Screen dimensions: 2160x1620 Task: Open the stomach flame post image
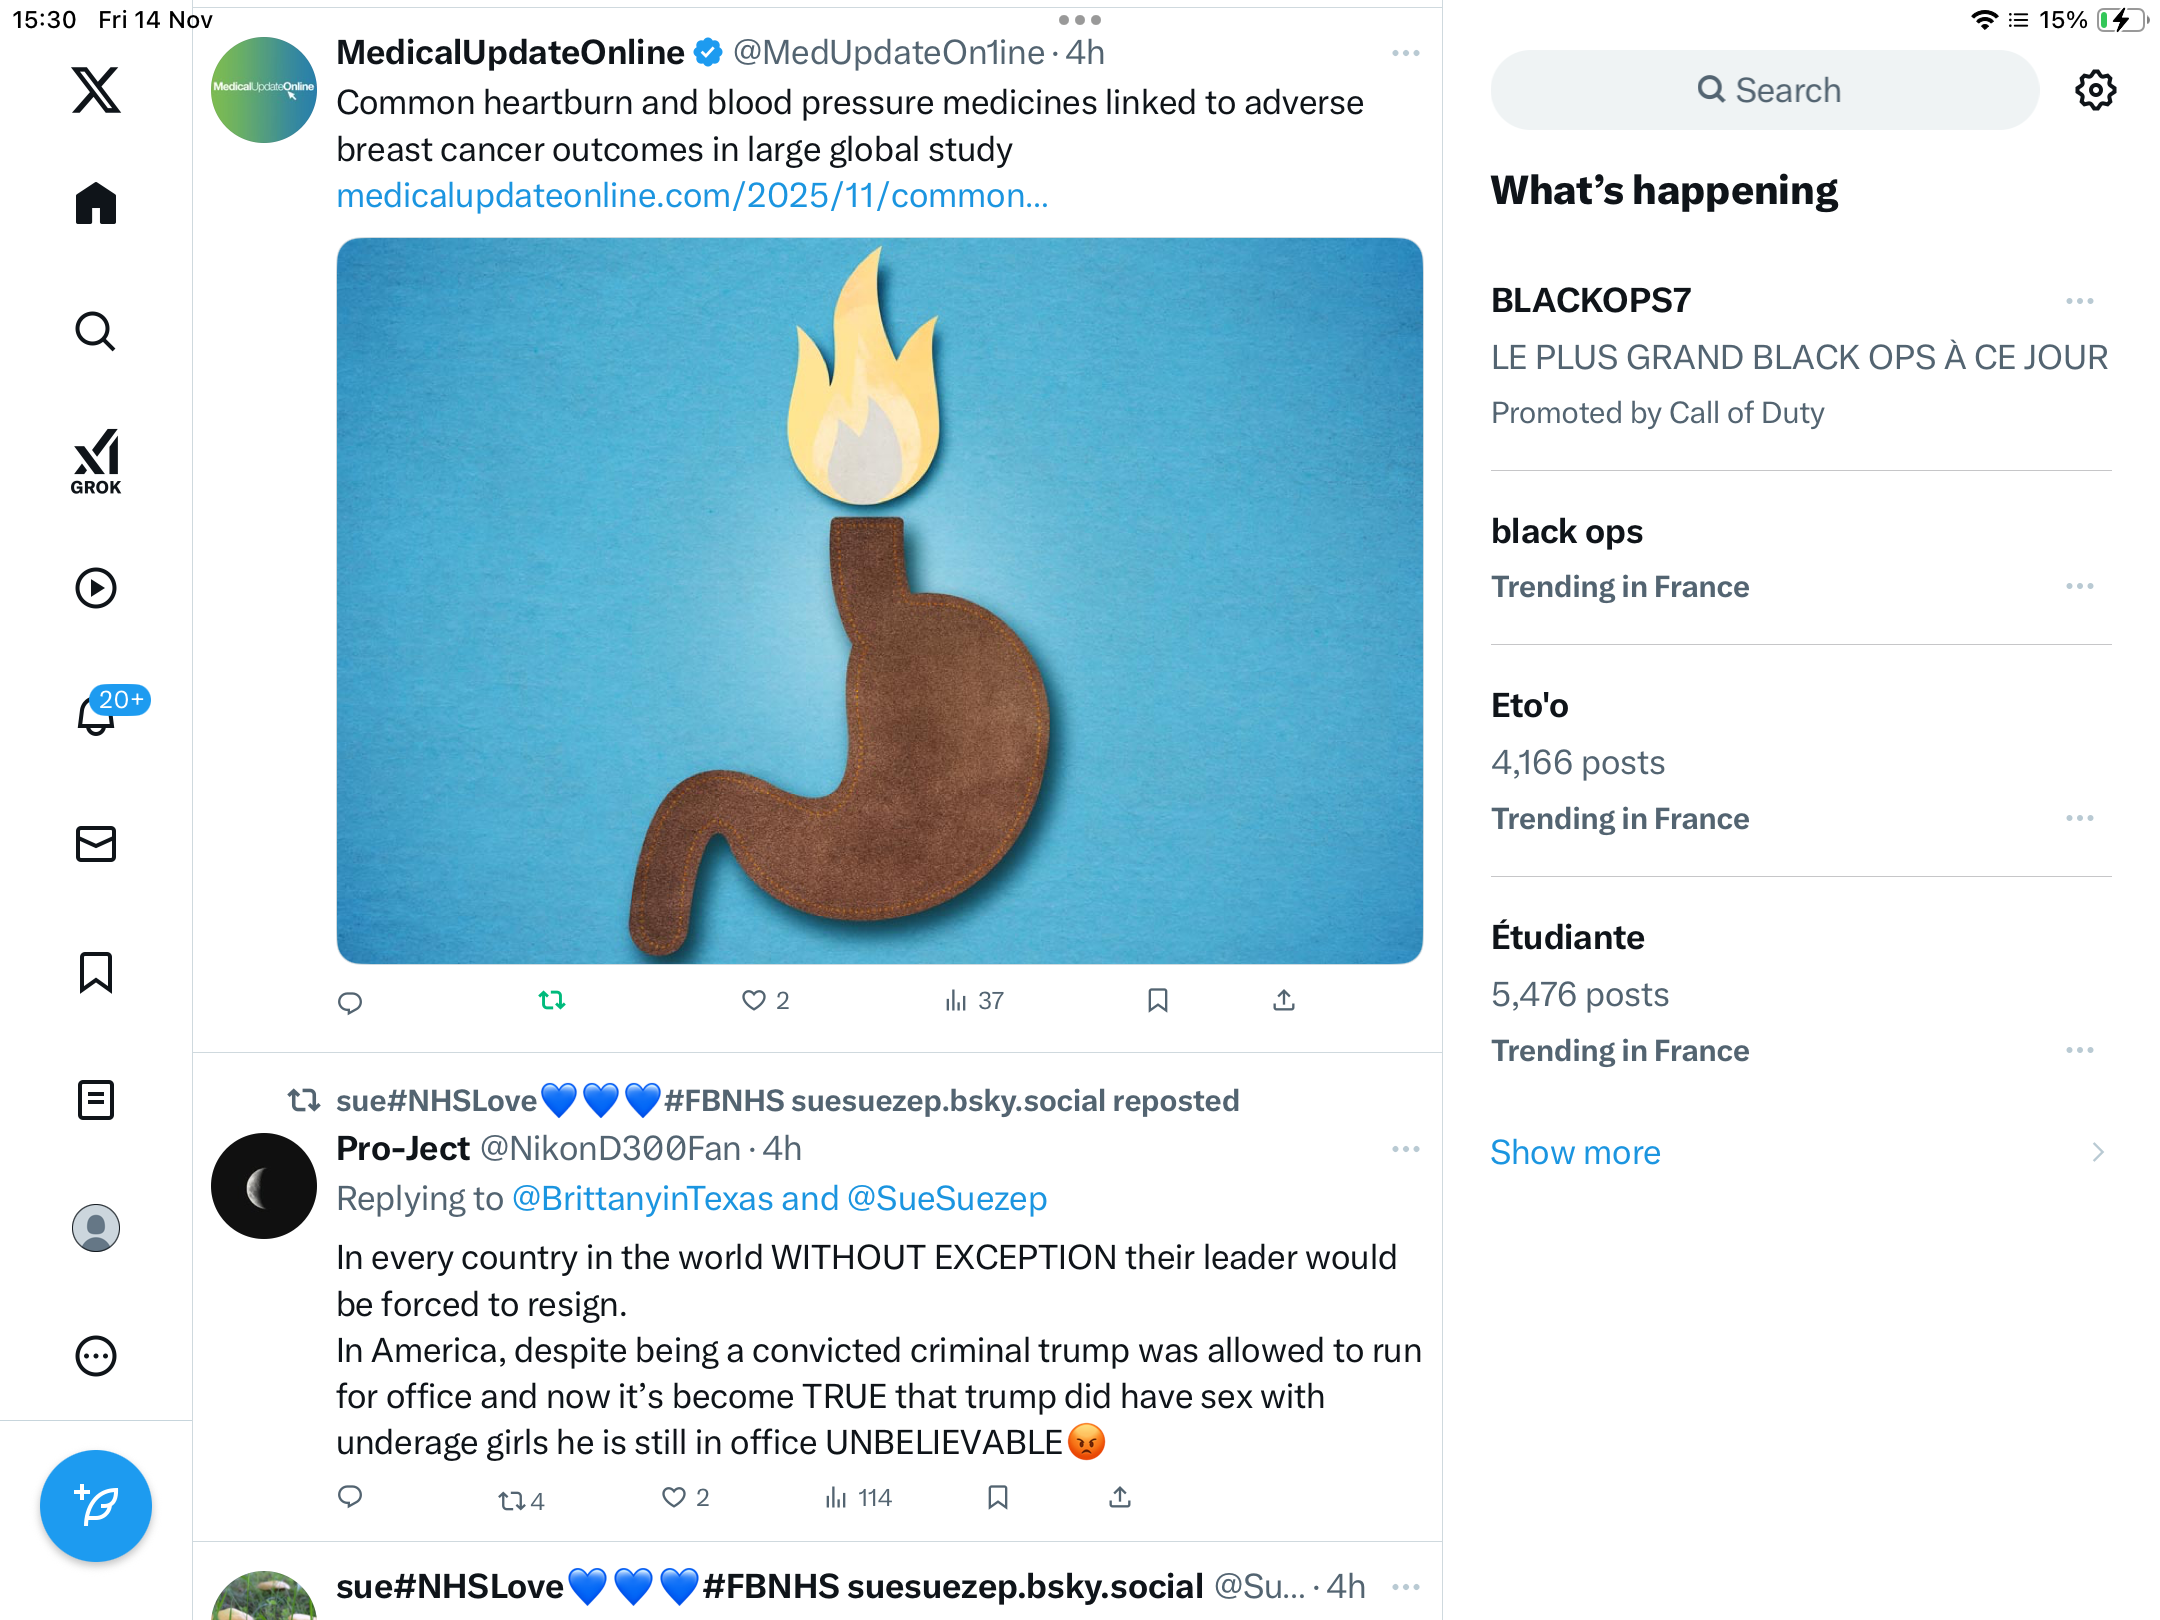(x=879, y=600)
